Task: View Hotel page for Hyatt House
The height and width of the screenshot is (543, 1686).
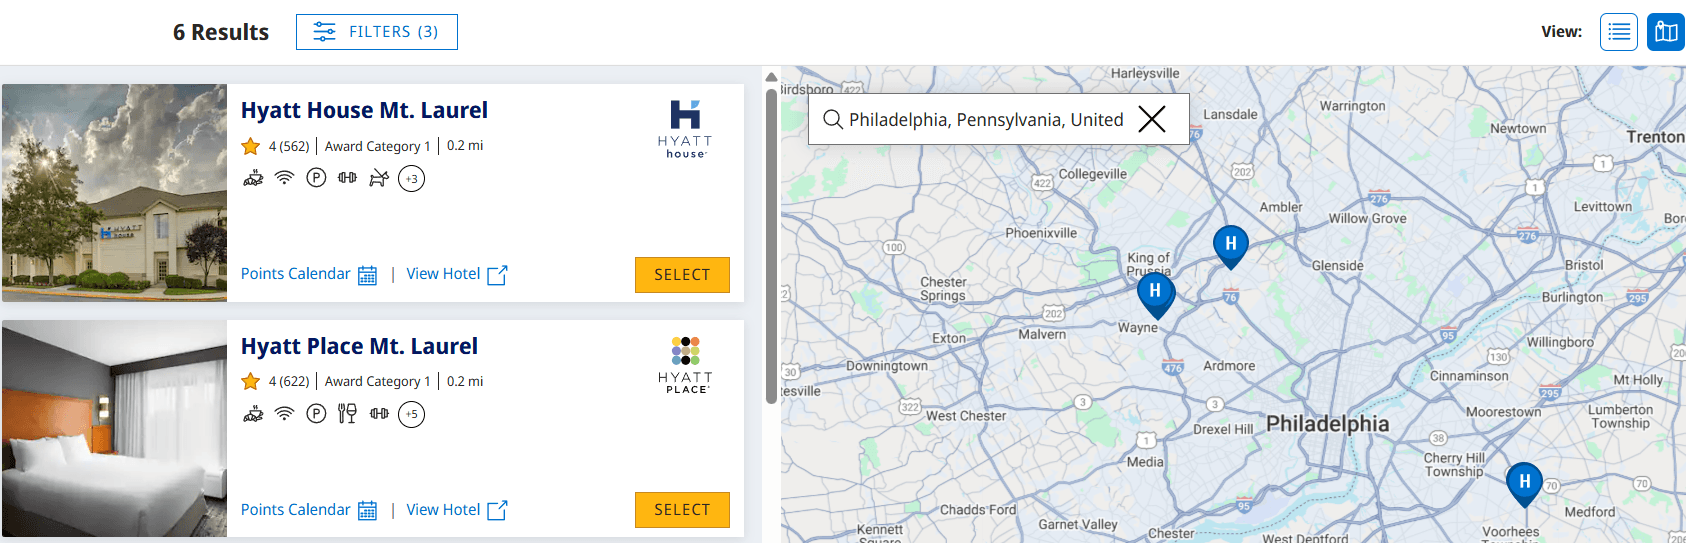Action: (x=457, y=275)
